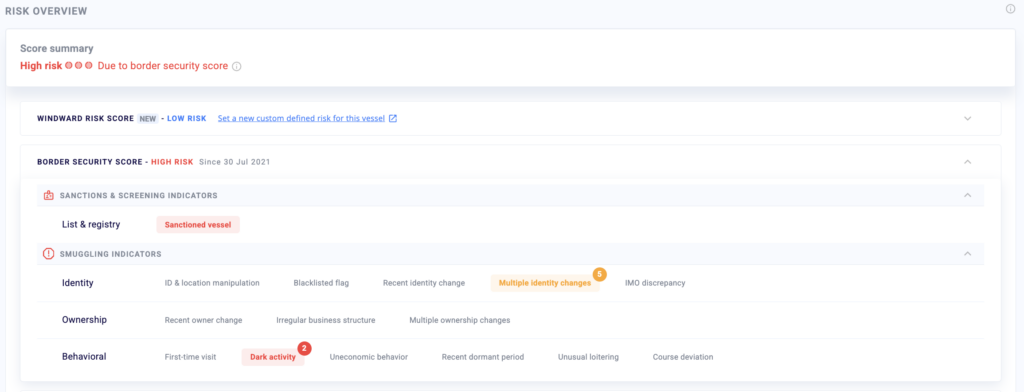Click the Since 30 Jul 2021 date

tap(234, 161)
